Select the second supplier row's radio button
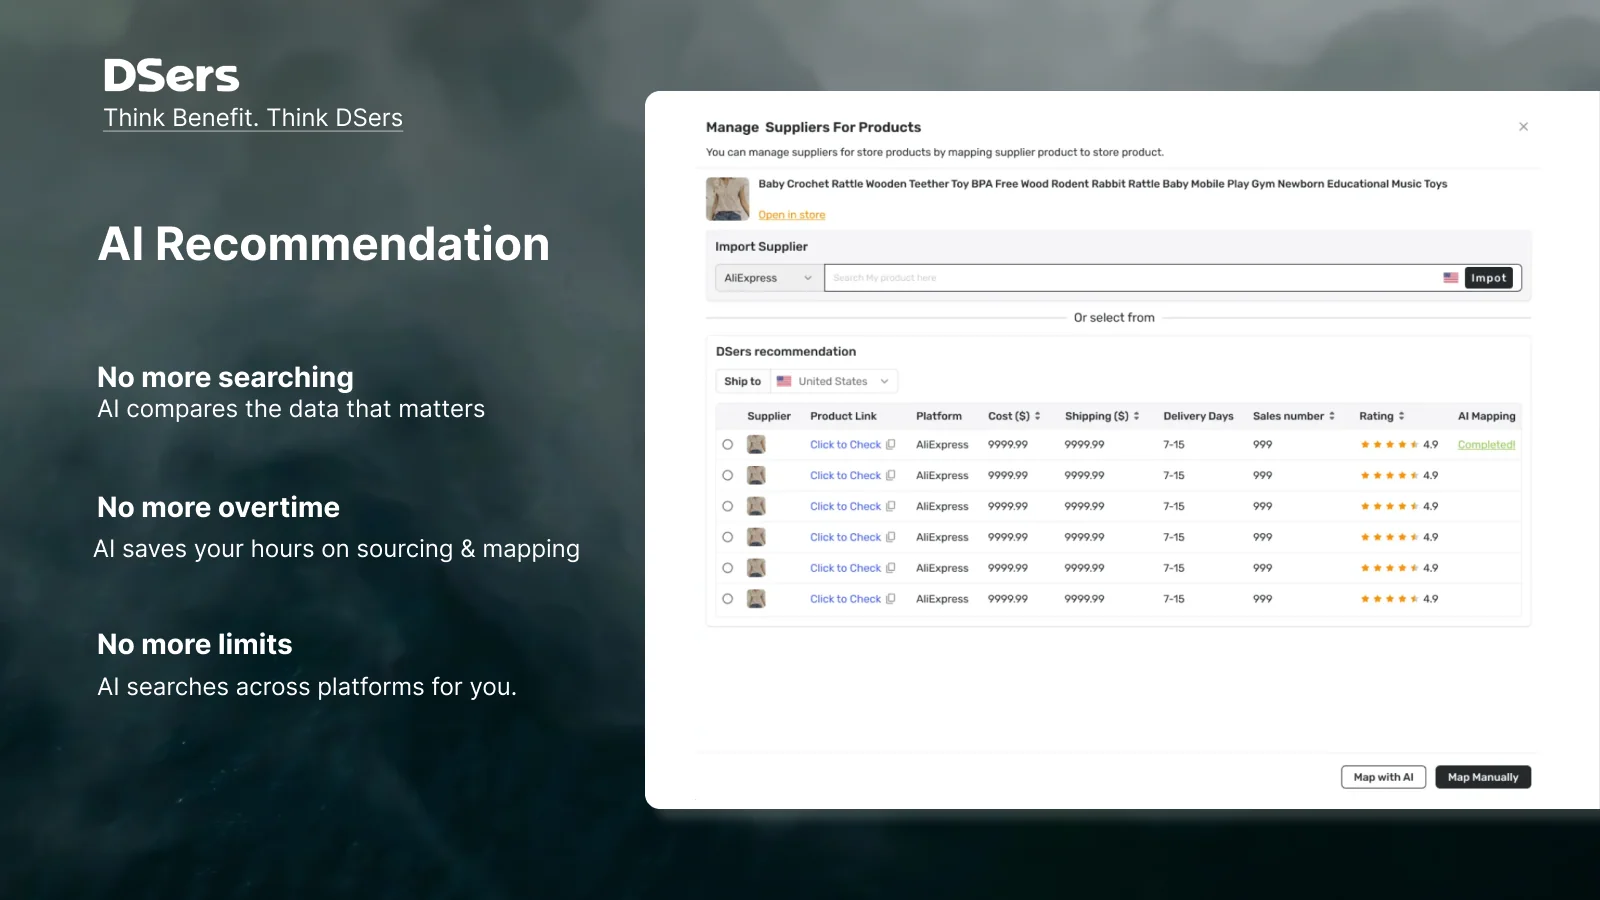 727,476
